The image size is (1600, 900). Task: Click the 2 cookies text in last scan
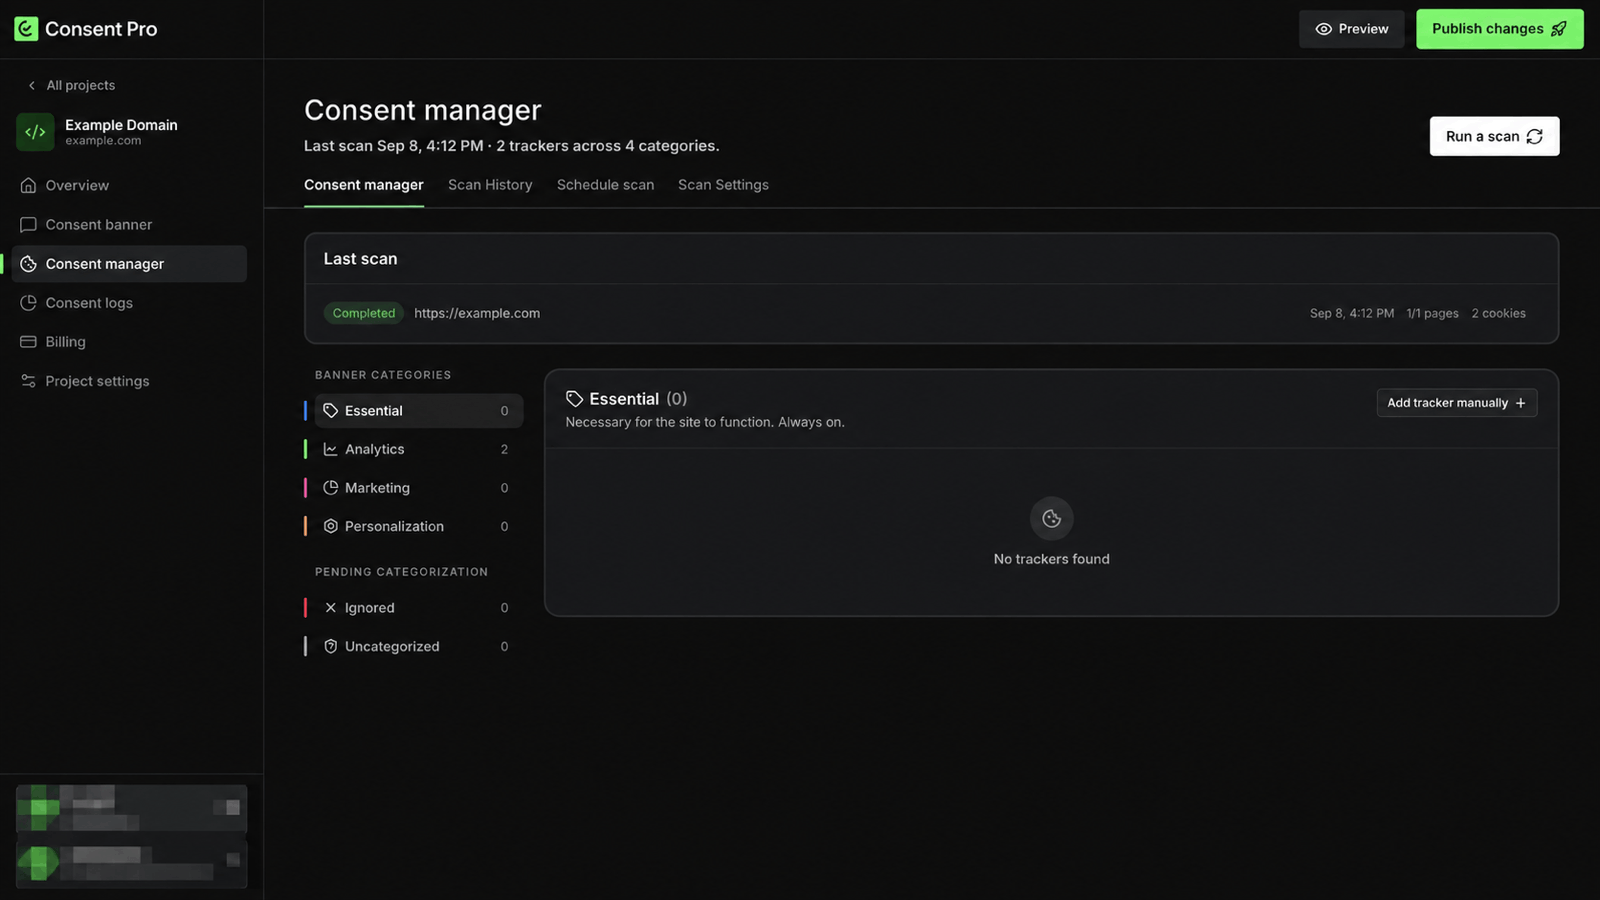1498,313
